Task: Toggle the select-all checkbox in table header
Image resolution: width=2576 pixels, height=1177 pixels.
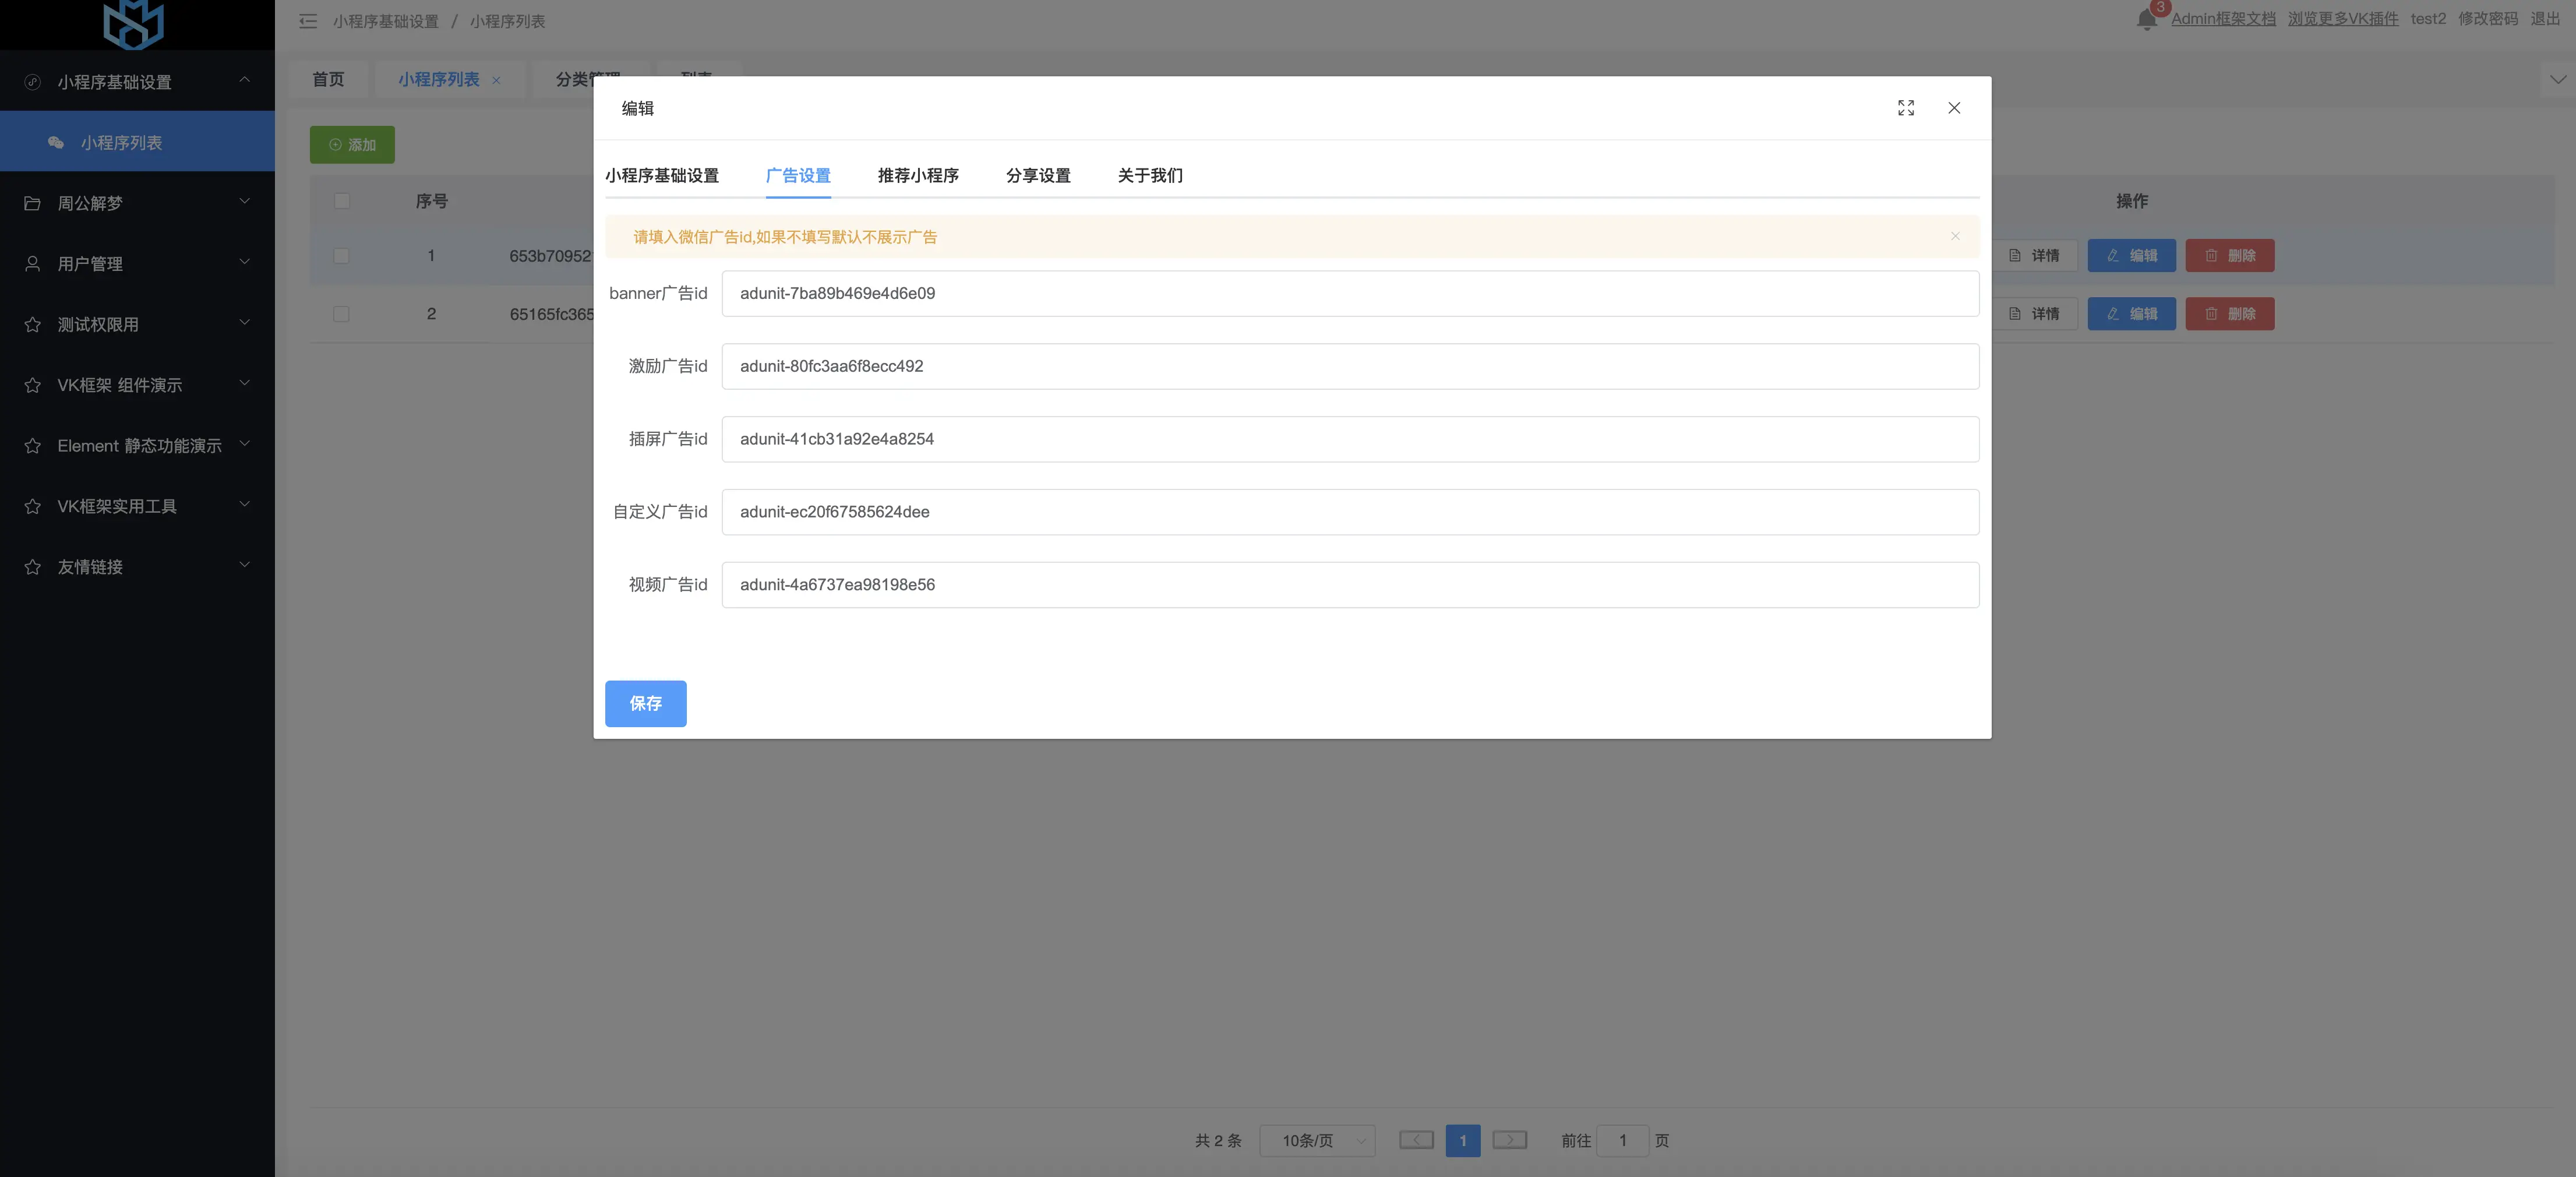Action: (342, 201)
